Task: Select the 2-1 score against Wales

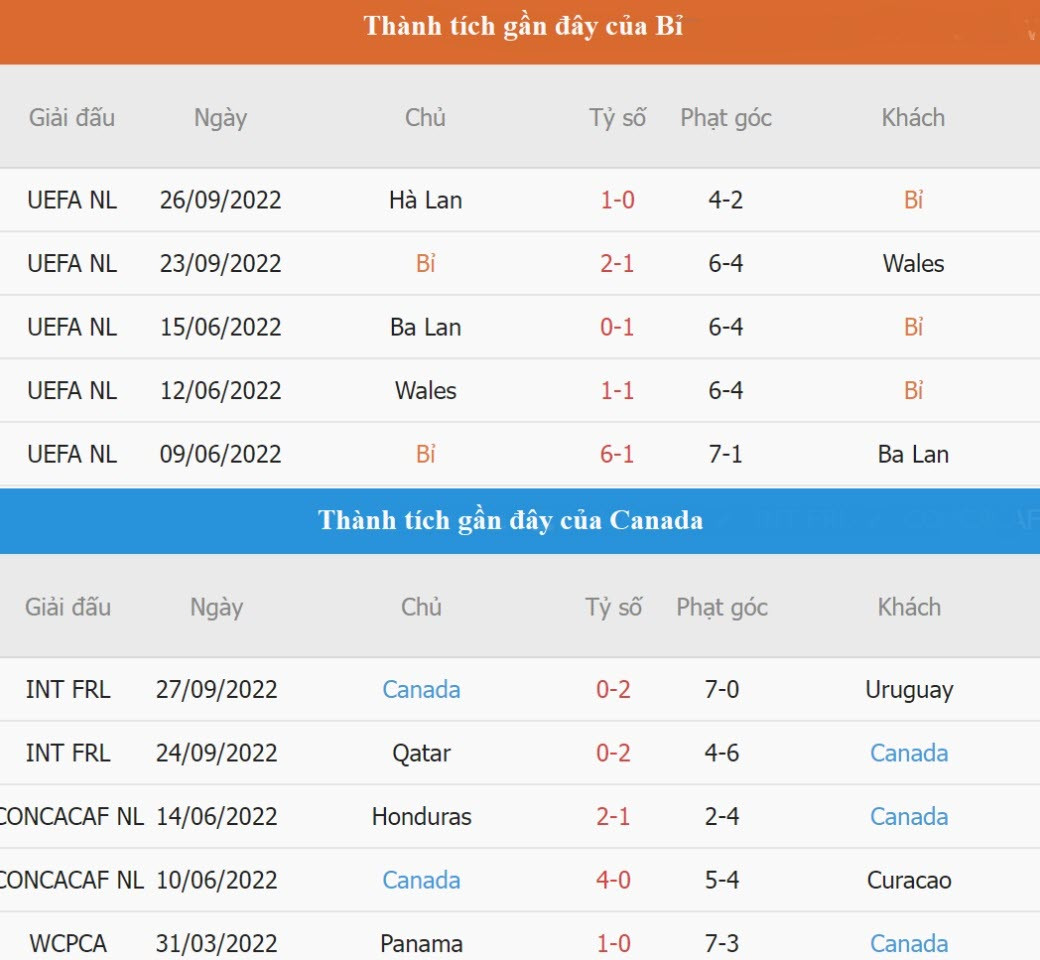Action: [617, 264]
